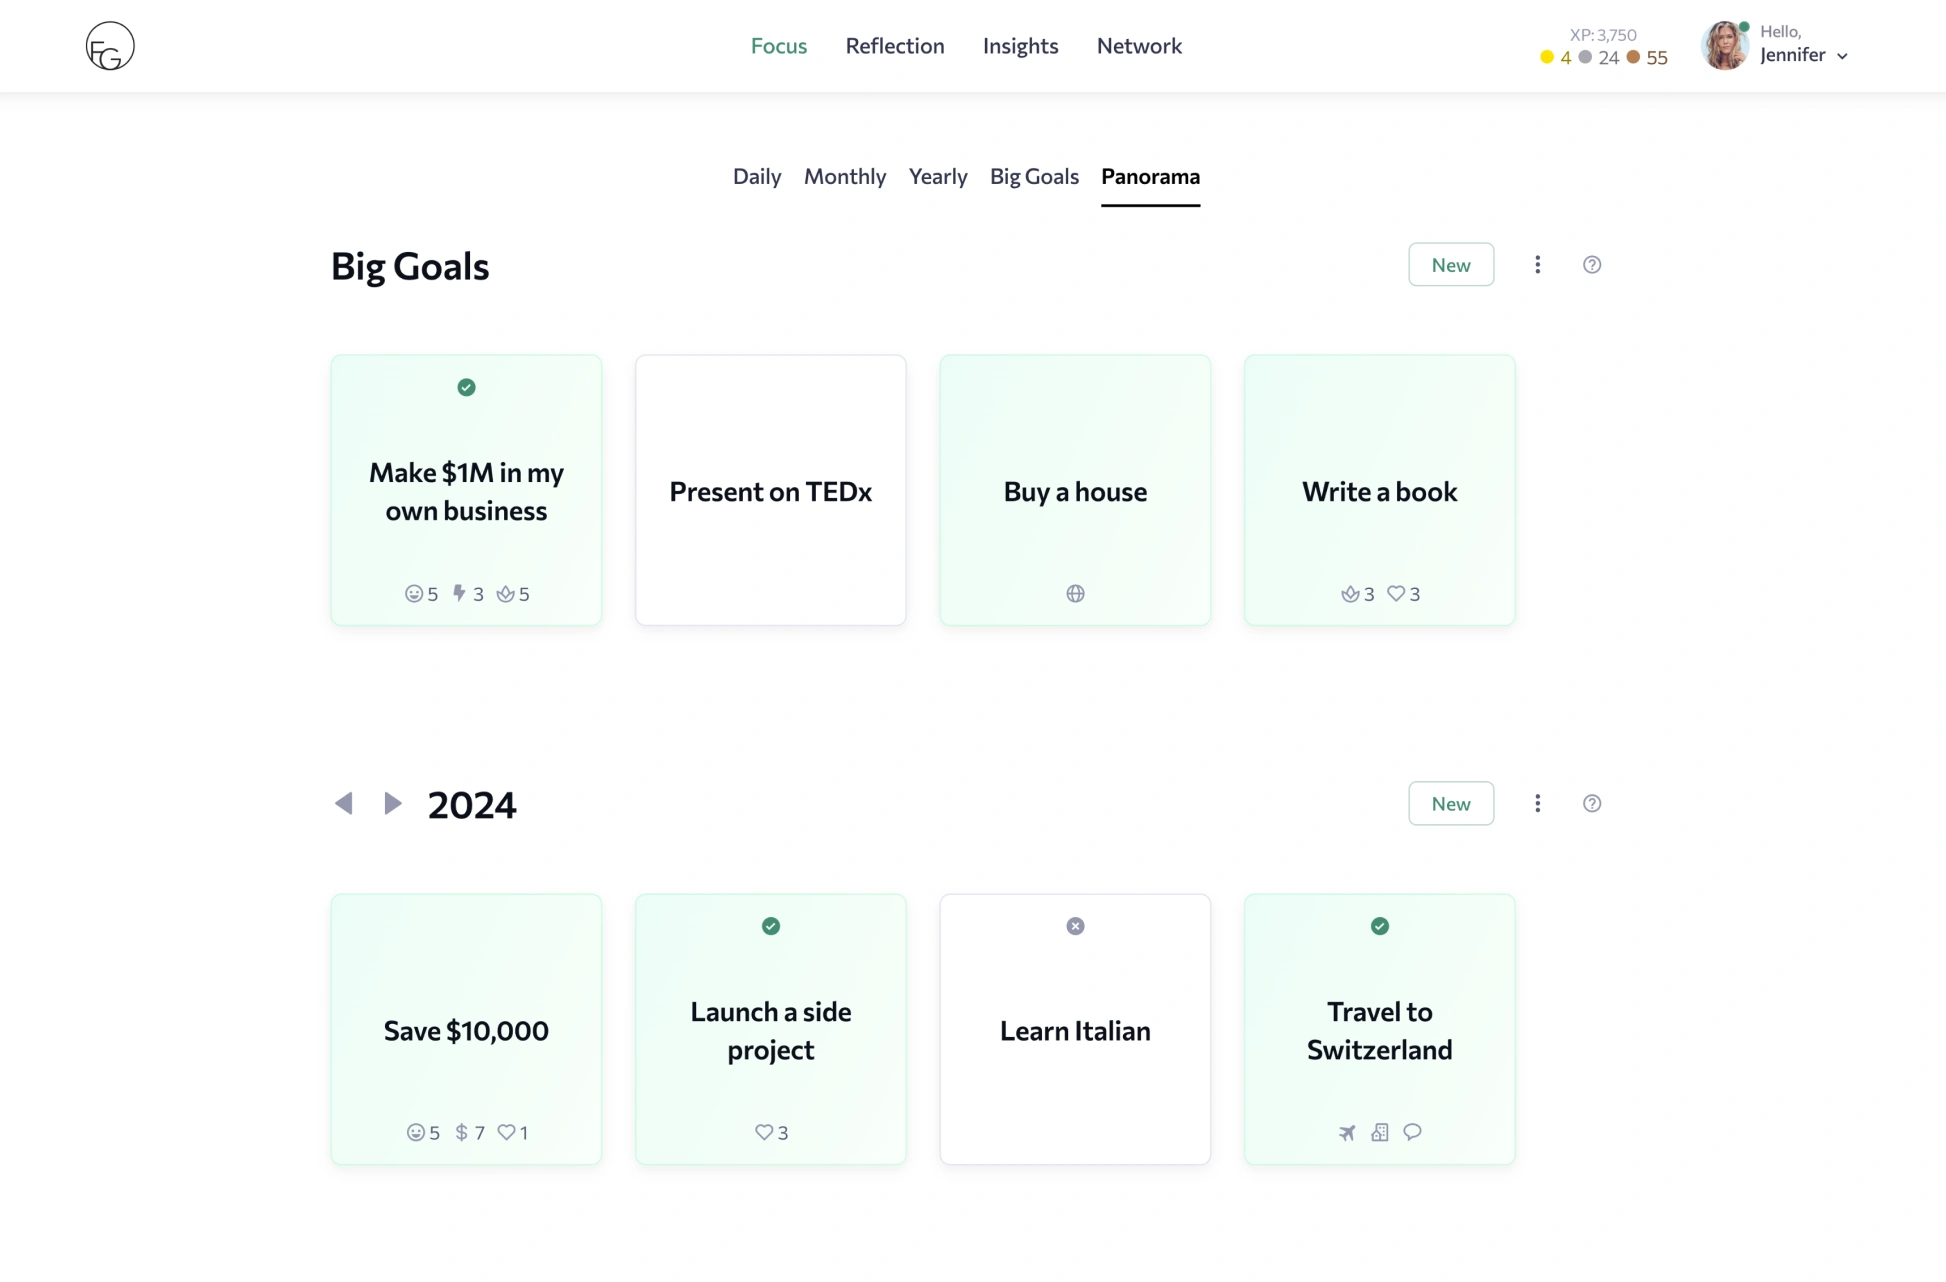Select the 'Panorama' tab

coord(1150,176)
